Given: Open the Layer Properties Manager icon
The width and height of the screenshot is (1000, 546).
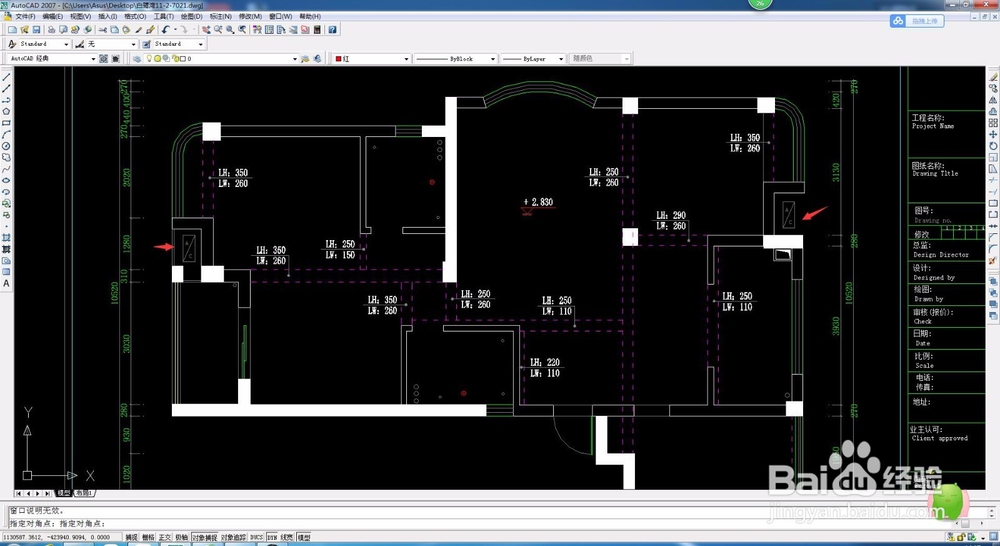Looking at the screenshot, I should coord(136,59).
